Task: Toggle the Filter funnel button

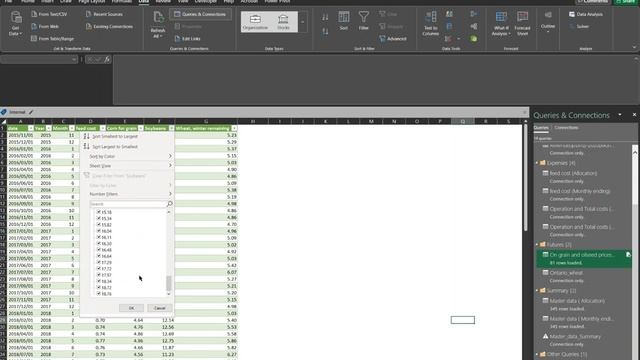Action: point(364,21)
